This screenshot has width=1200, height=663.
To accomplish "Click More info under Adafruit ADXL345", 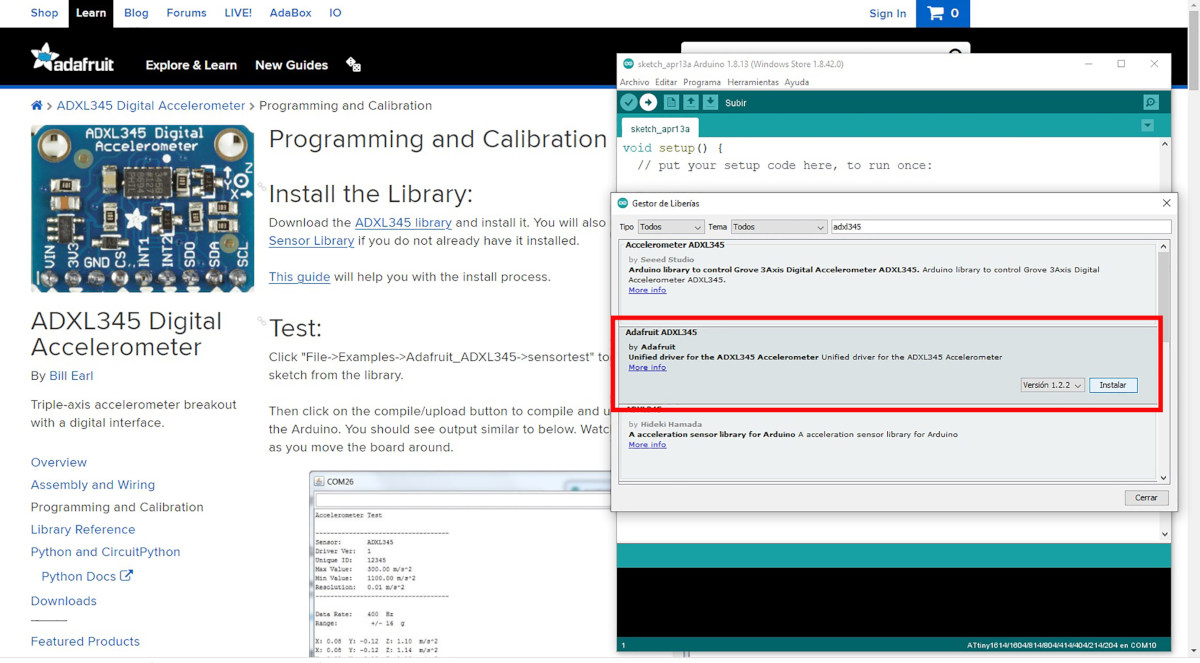I will [647, 367].
